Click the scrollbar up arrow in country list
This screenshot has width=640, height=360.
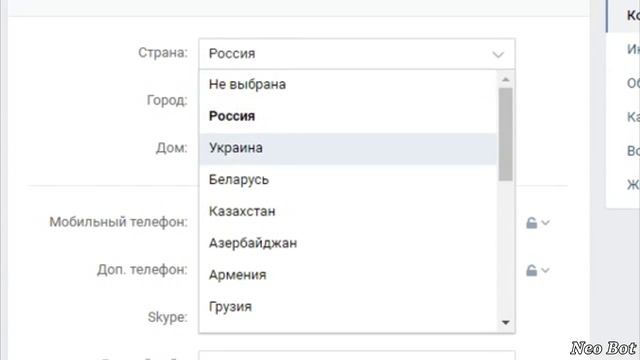click(x=505, y=80)
